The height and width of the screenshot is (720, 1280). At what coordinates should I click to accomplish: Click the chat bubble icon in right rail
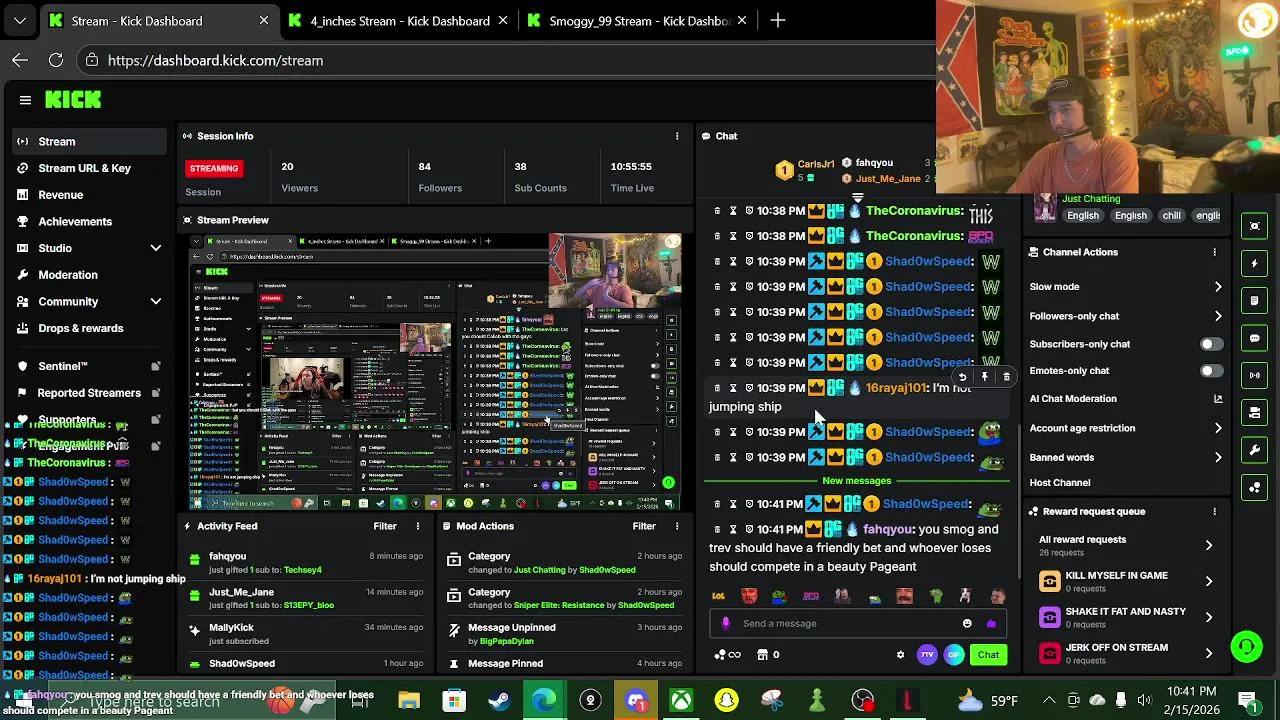coord(1255,338)
